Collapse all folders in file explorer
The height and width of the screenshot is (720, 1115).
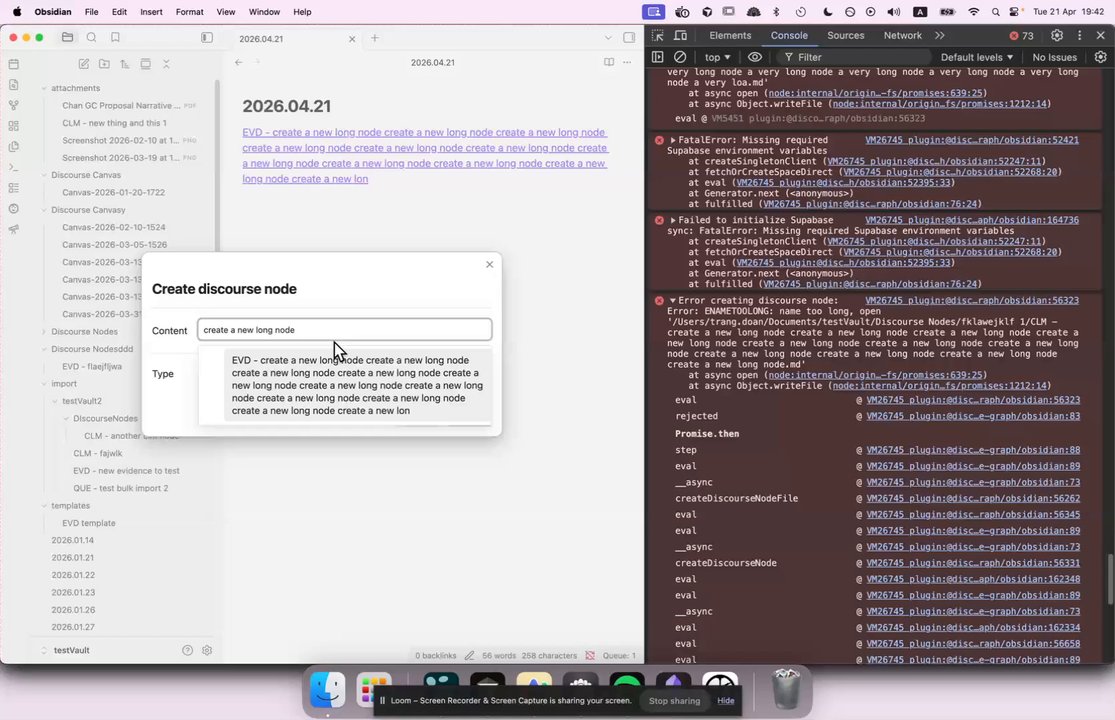166,64
